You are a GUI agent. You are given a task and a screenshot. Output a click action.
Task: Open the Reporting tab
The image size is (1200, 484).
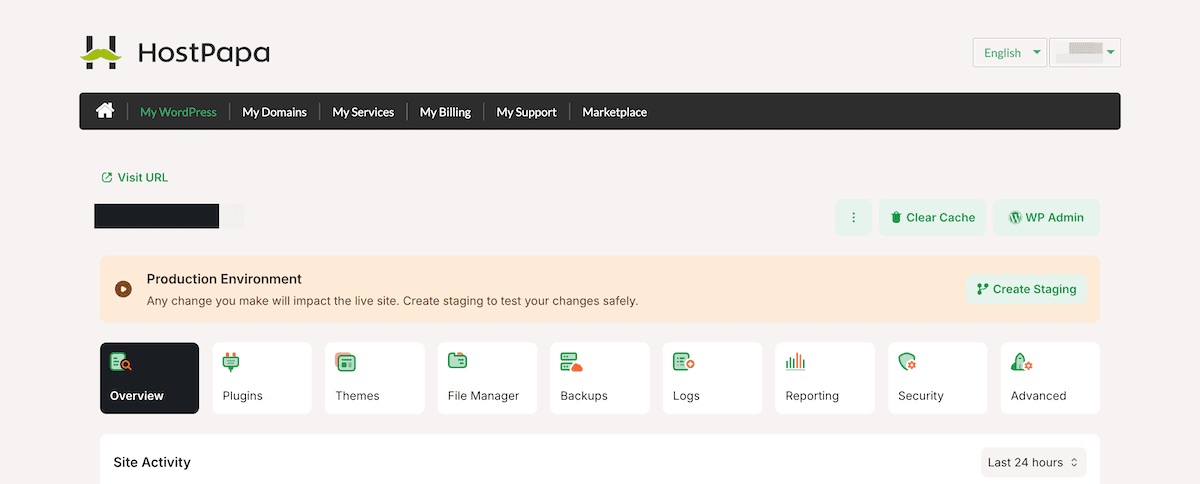coord(824,378)
